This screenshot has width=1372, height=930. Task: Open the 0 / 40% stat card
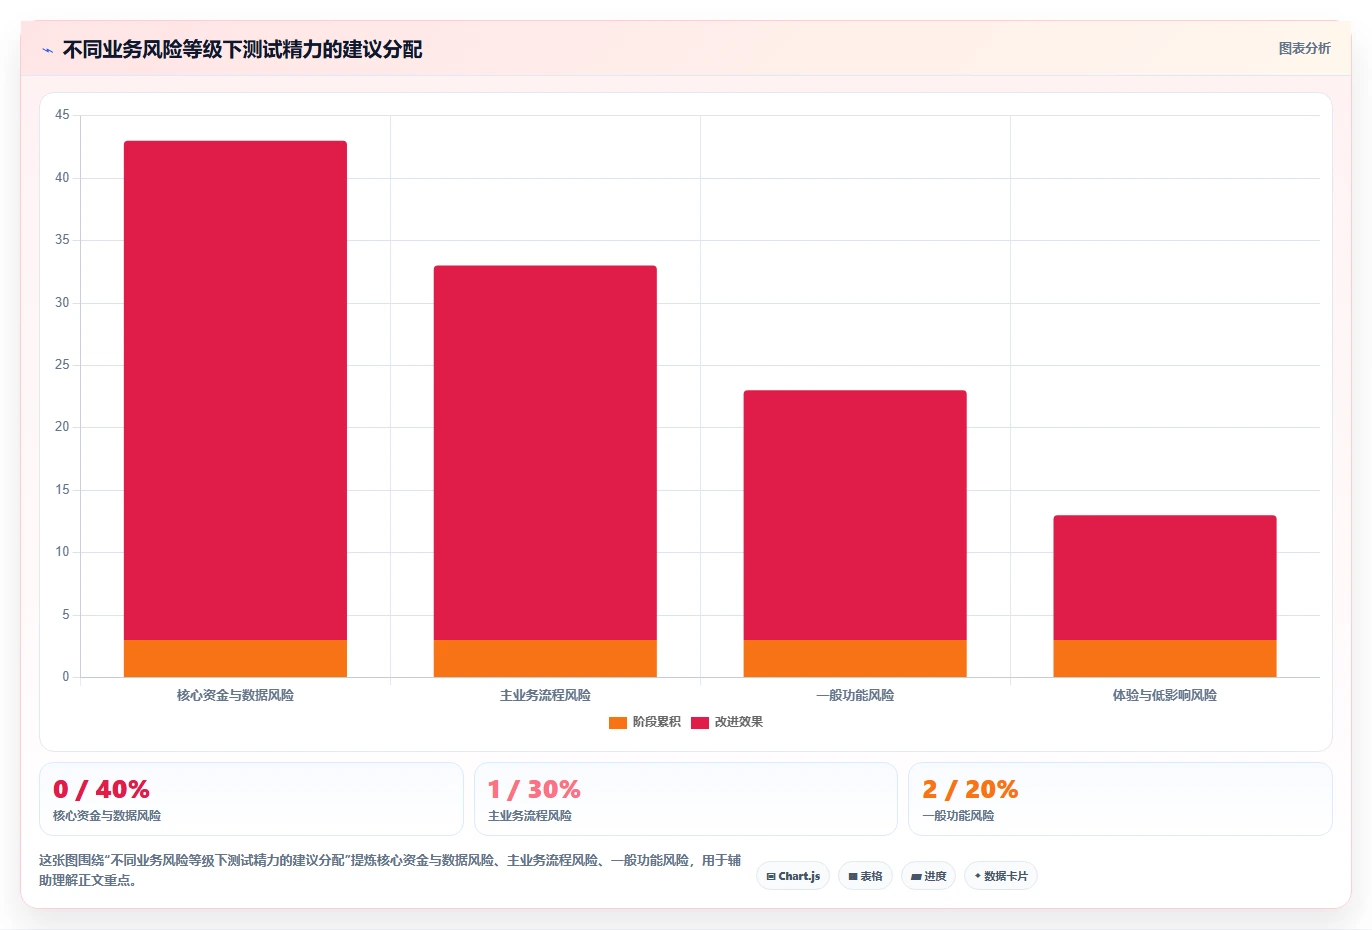click(251, 799)
